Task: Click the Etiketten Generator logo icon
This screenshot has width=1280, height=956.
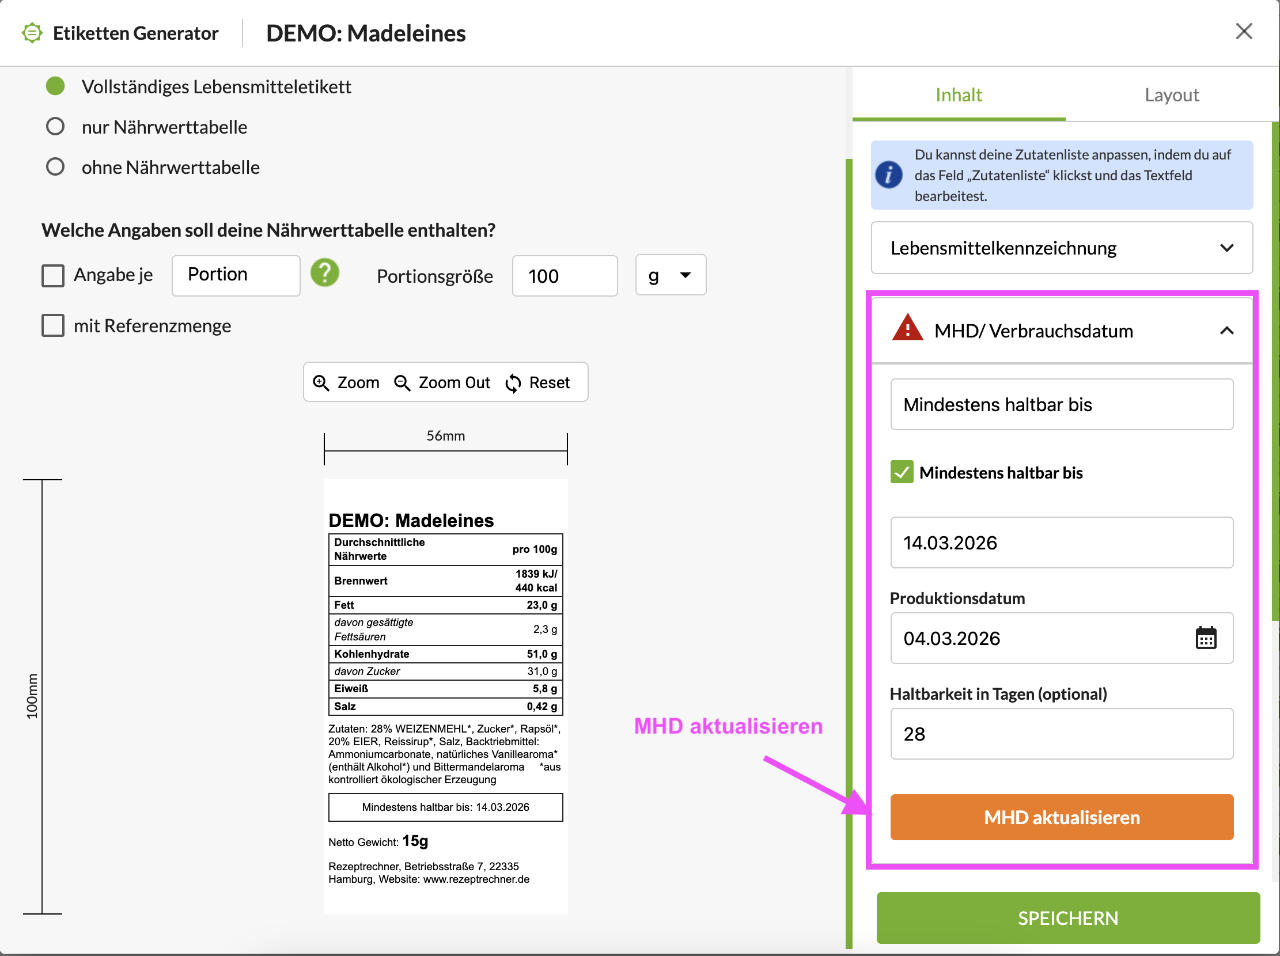Action: [32, 33]
